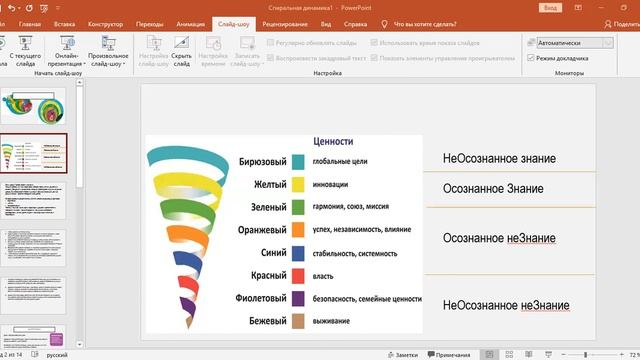Screen dimensions: 640x360
Task: Expand the Автоматически monitor dropdown
Action: tap(608, 43)
